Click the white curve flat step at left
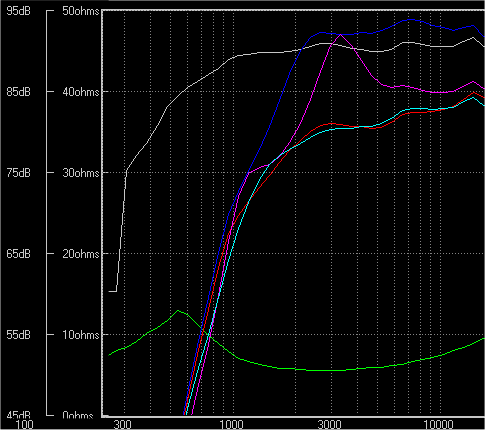 [x=113, y=291]
